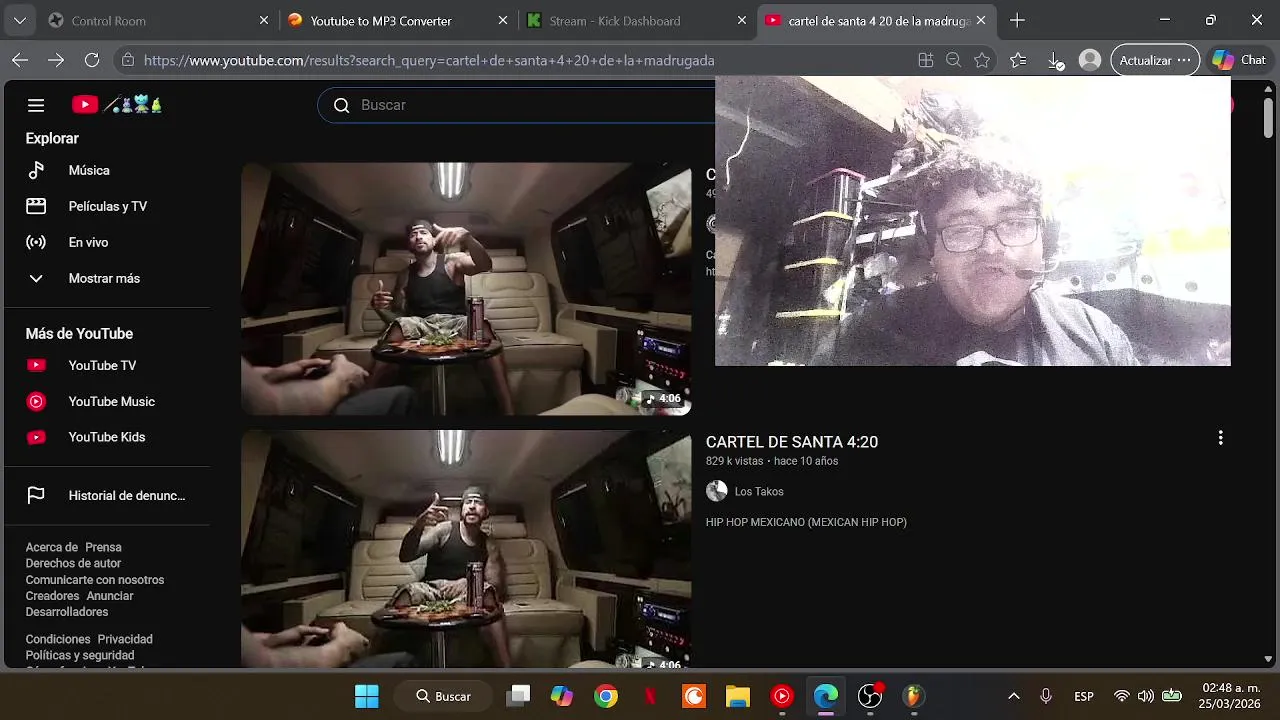The width and height of the screenshot is (1280, 720).
Task: Close the Control Room tab
Action: point(264,20)
